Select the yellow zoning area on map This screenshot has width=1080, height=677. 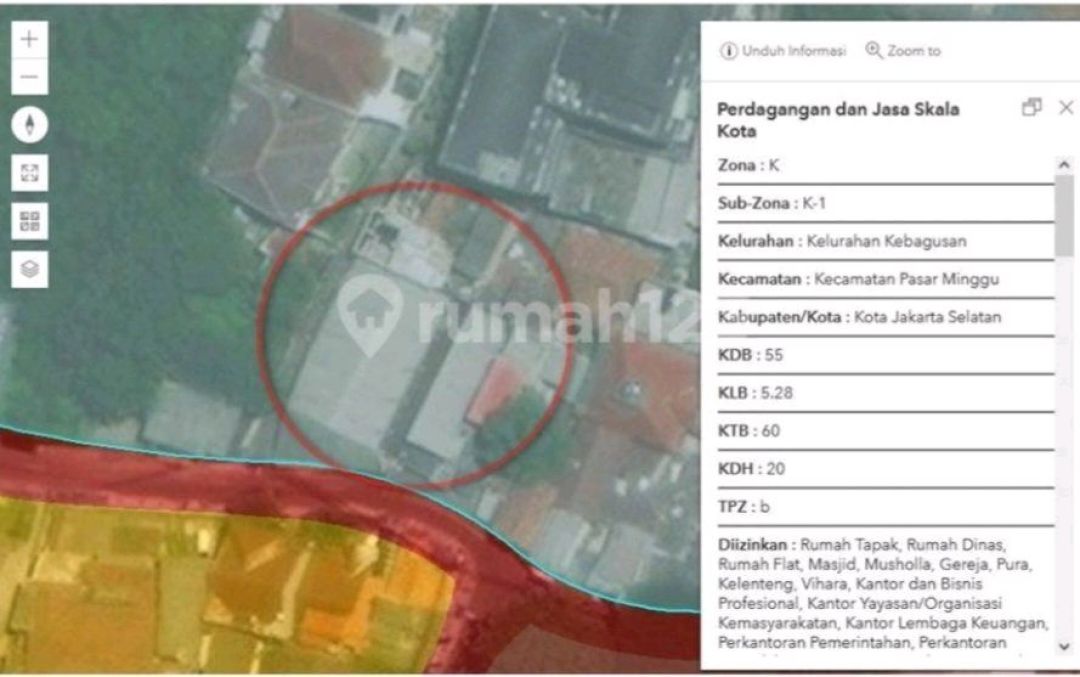(x=200, y=590)
